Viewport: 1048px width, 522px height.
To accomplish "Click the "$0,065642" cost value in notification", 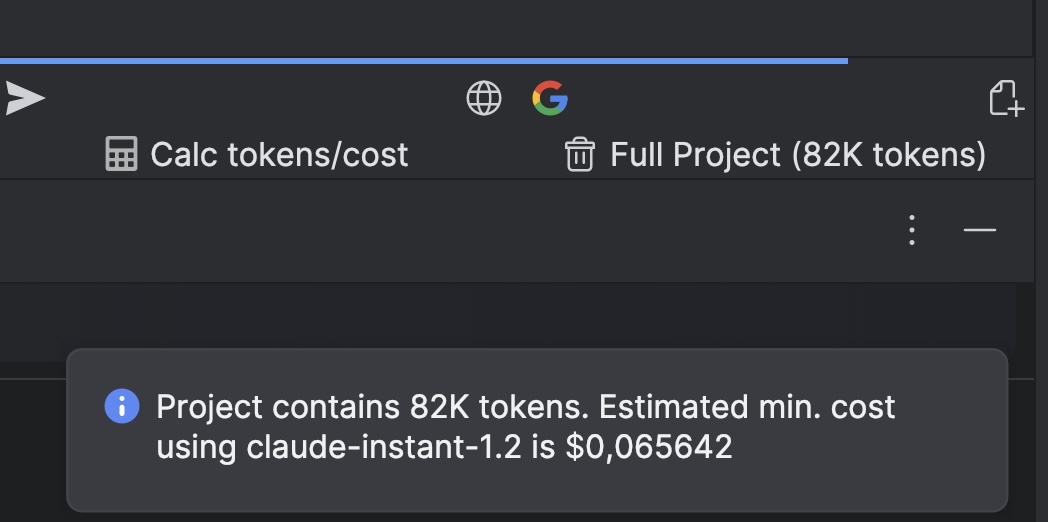I will point(649,447).
